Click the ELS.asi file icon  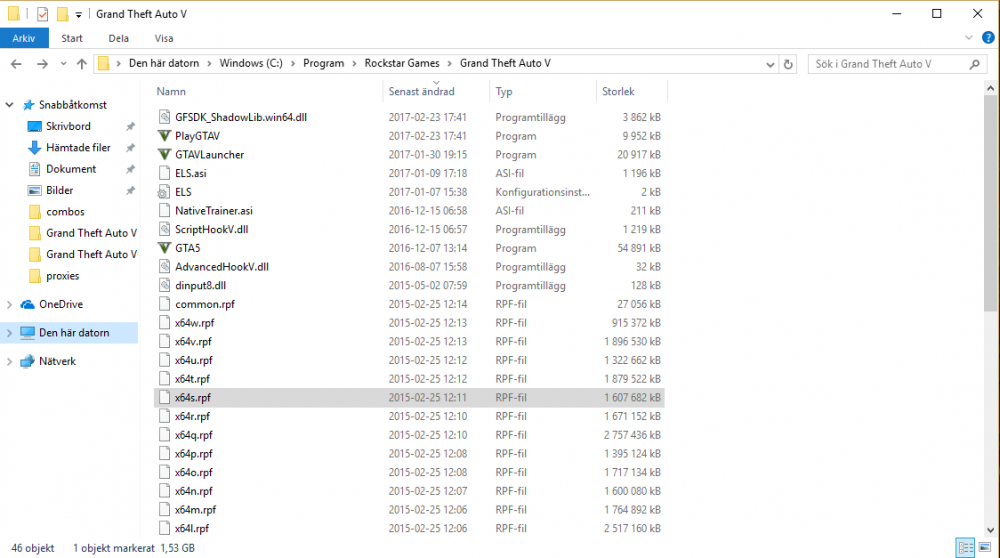(165, 173)
